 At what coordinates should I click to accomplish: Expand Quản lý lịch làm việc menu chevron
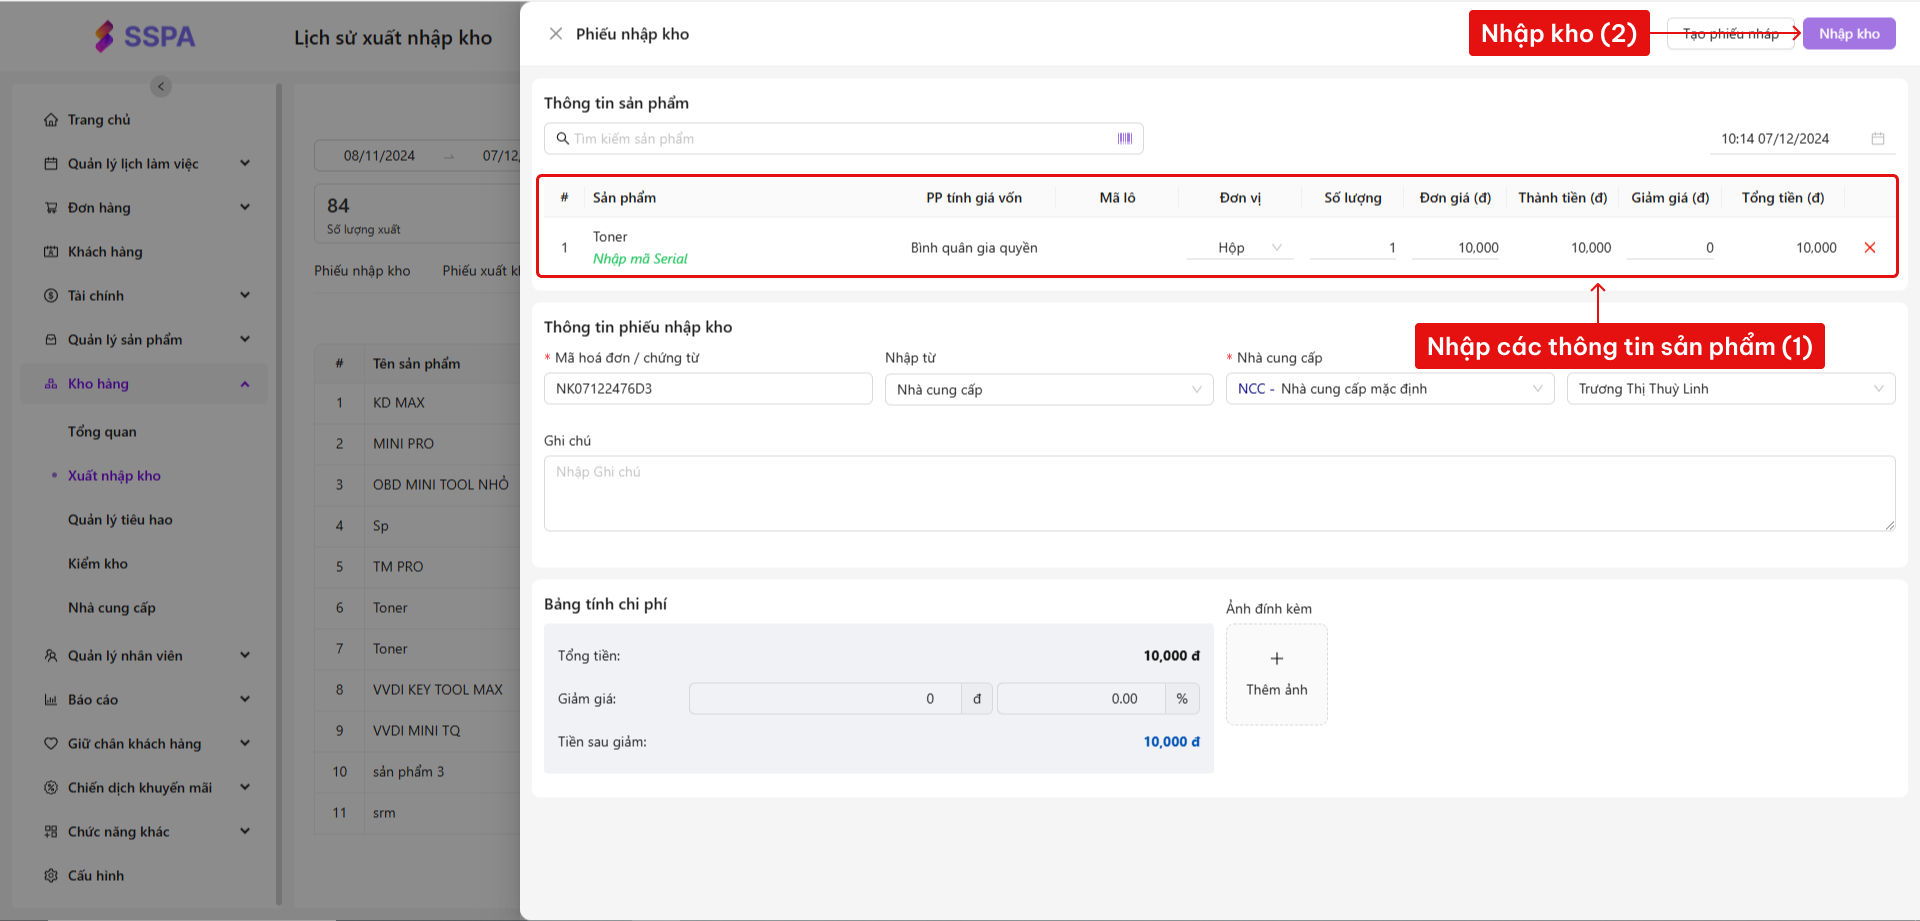(x=245, y=164)
